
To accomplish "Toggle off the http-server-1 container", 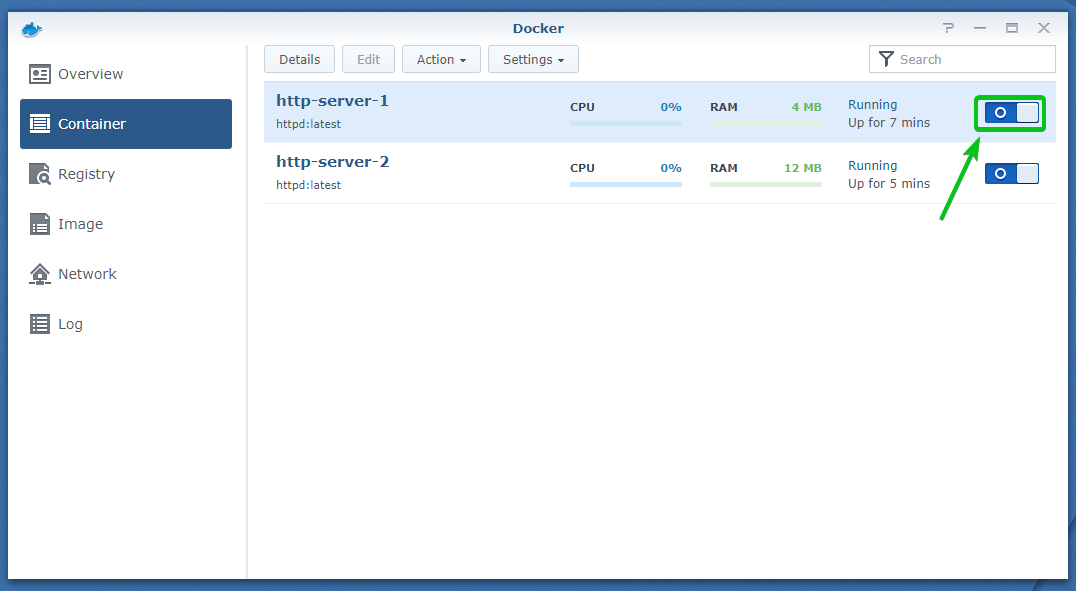I will 1011,113.
